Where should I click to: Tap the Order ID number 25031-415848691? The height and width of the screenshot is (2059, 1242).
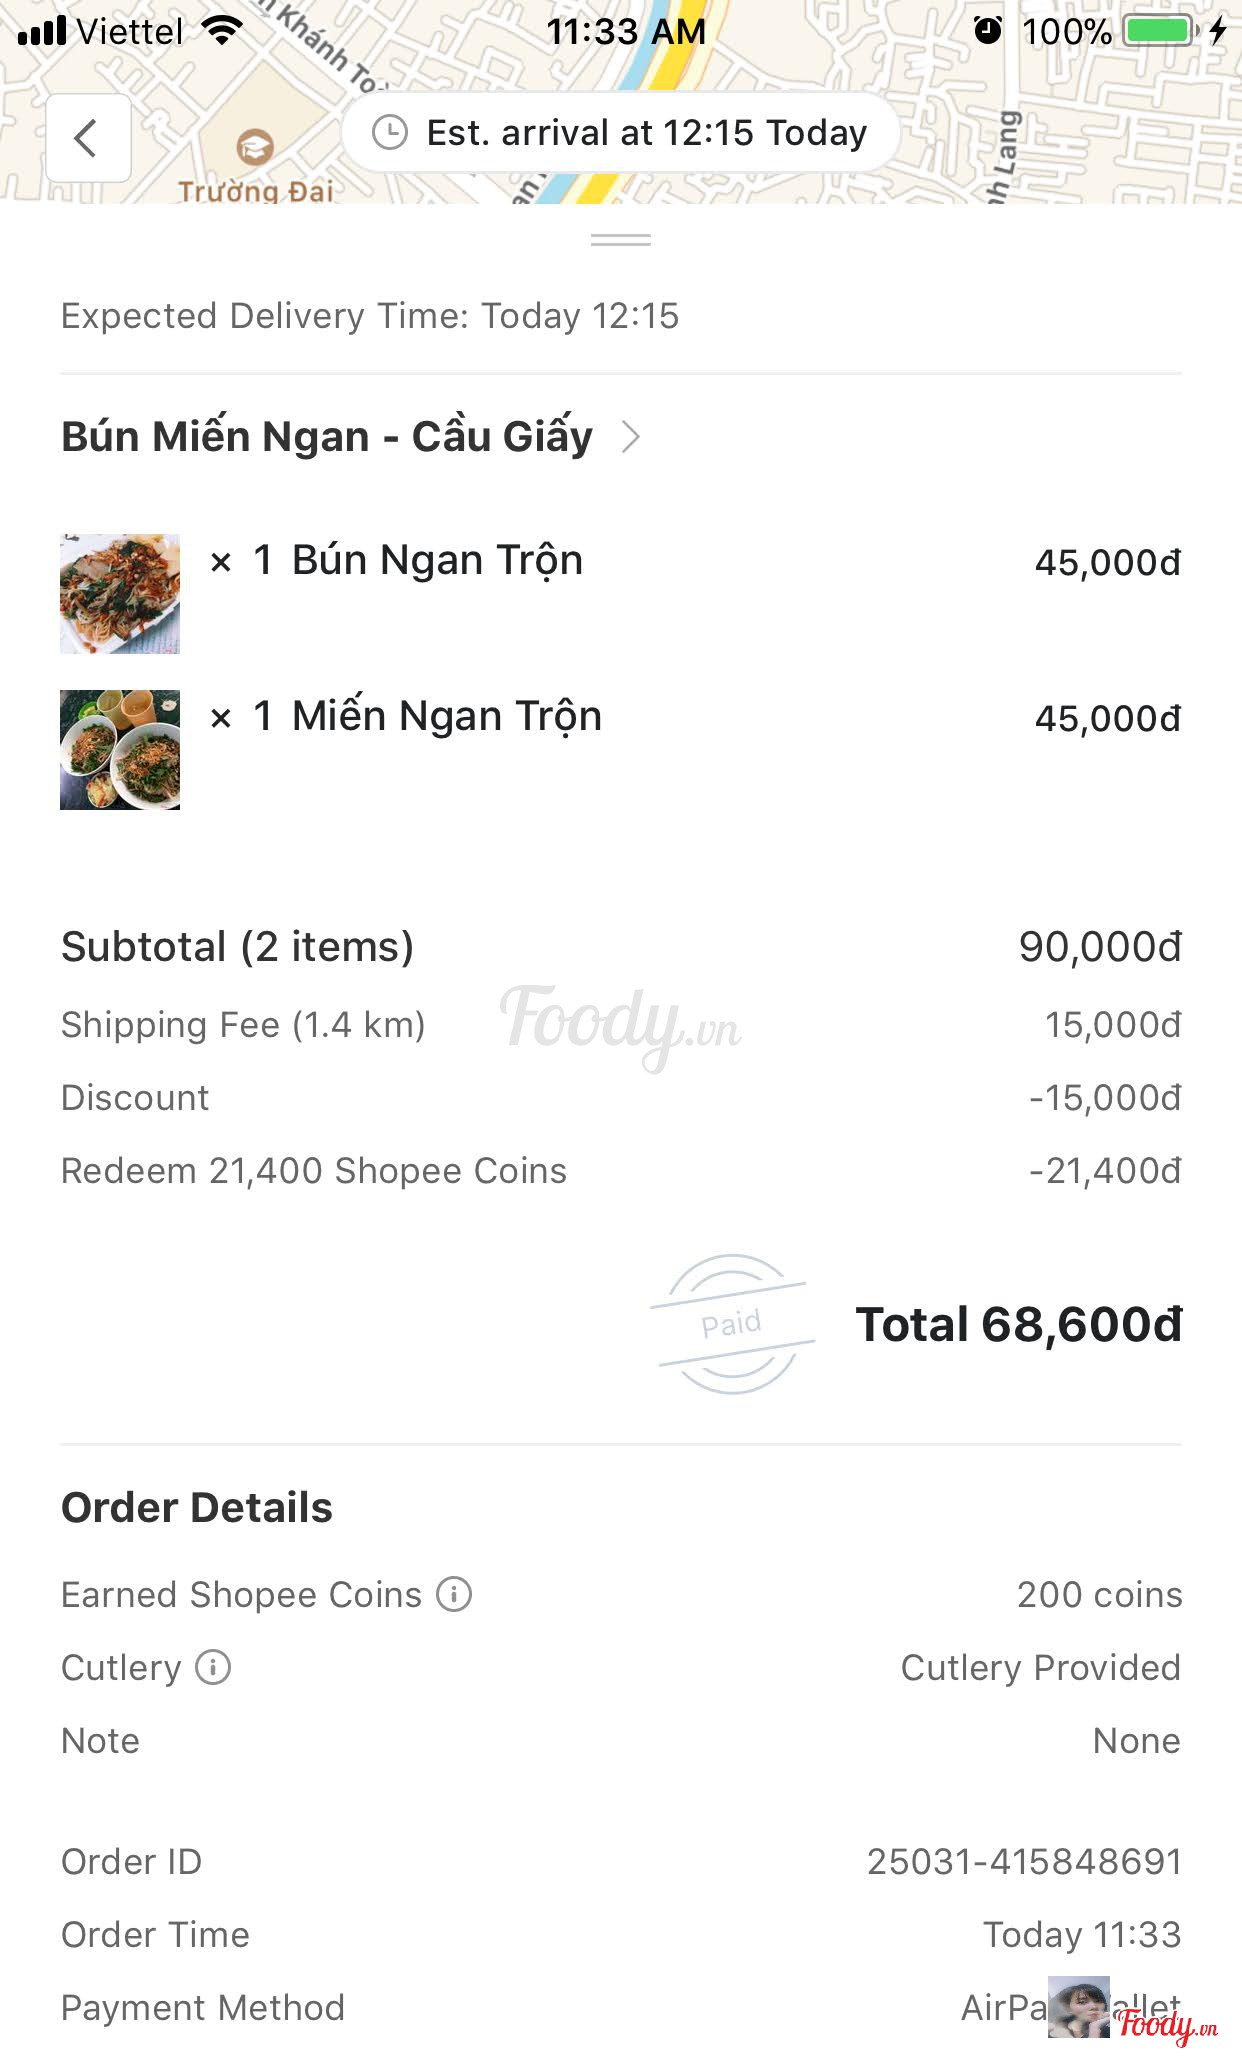pos(1024,1861)
